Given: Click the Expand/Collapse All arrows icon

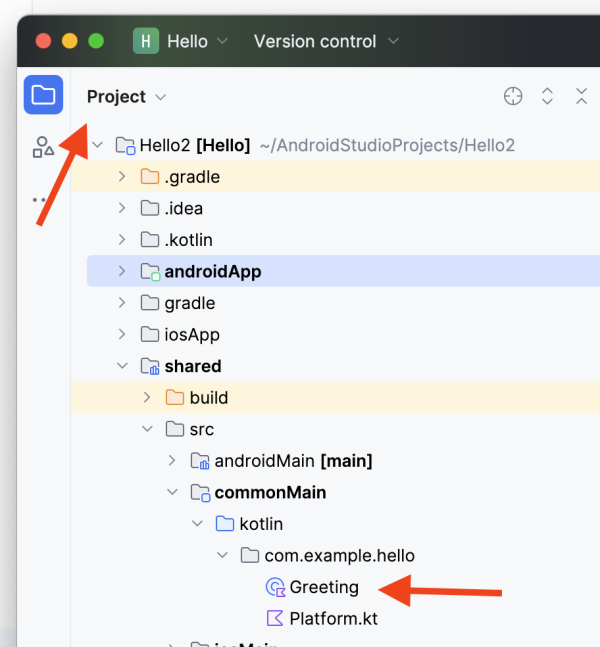Looking at the screenshot, I should [547, 96].
